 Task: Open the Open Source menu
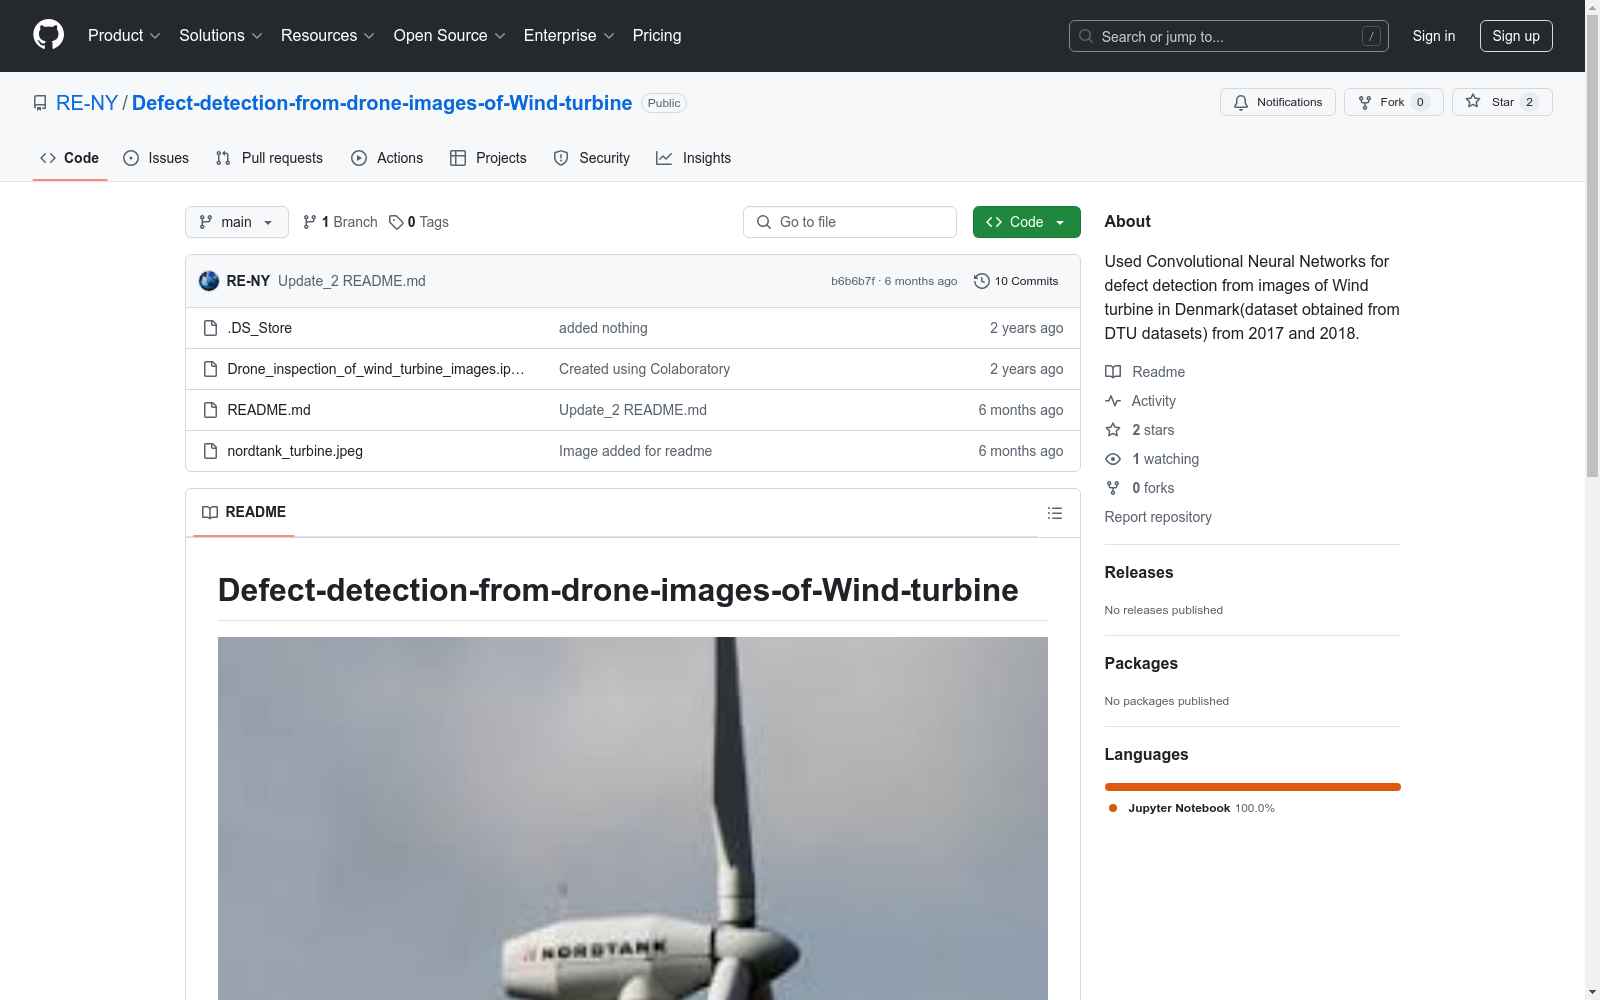pos(450,36)
